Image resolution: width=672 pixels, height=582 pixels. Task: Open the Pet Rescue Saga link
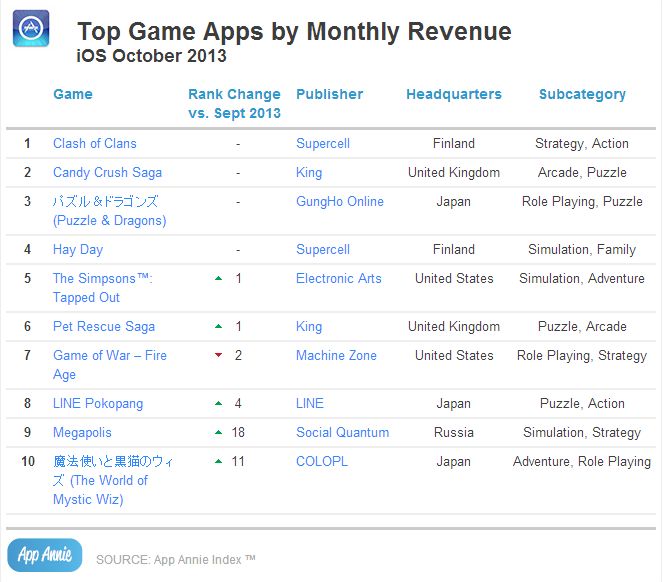[104, 327]
